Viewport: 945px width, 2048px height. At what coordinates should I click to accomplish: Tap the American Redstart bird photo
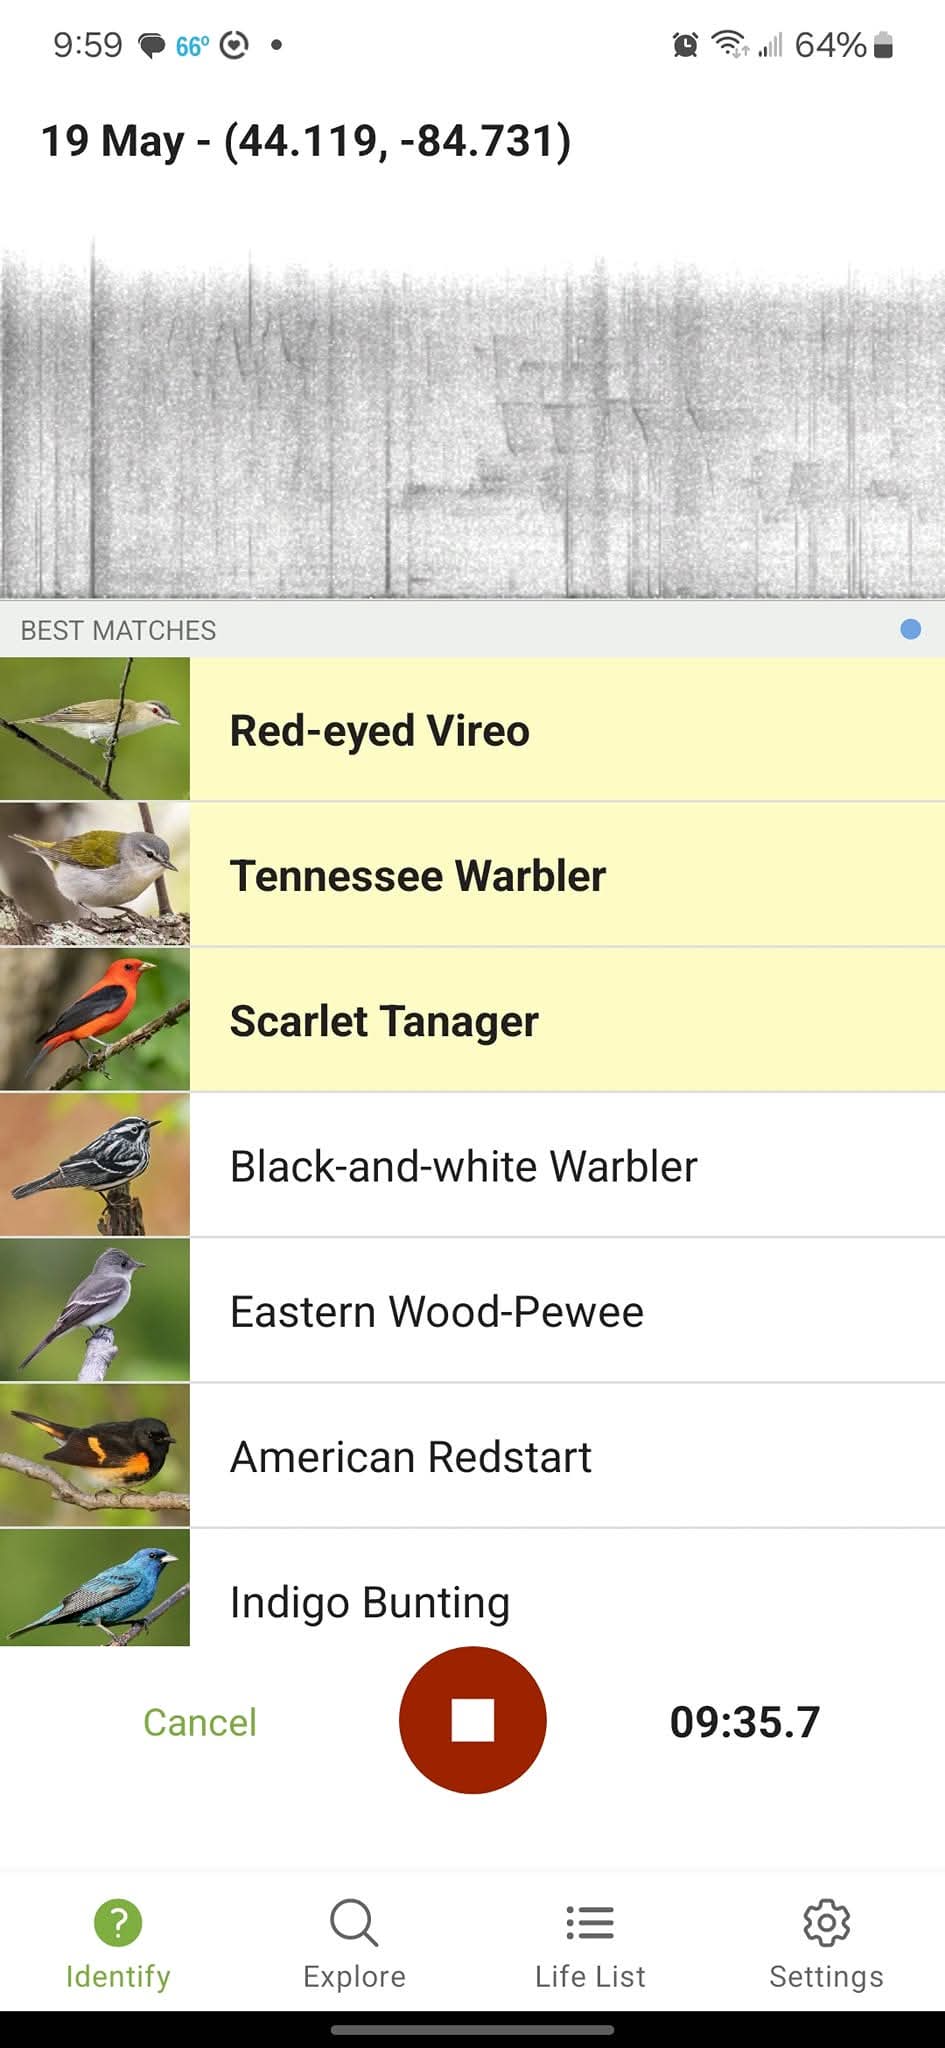(95, 1456)
